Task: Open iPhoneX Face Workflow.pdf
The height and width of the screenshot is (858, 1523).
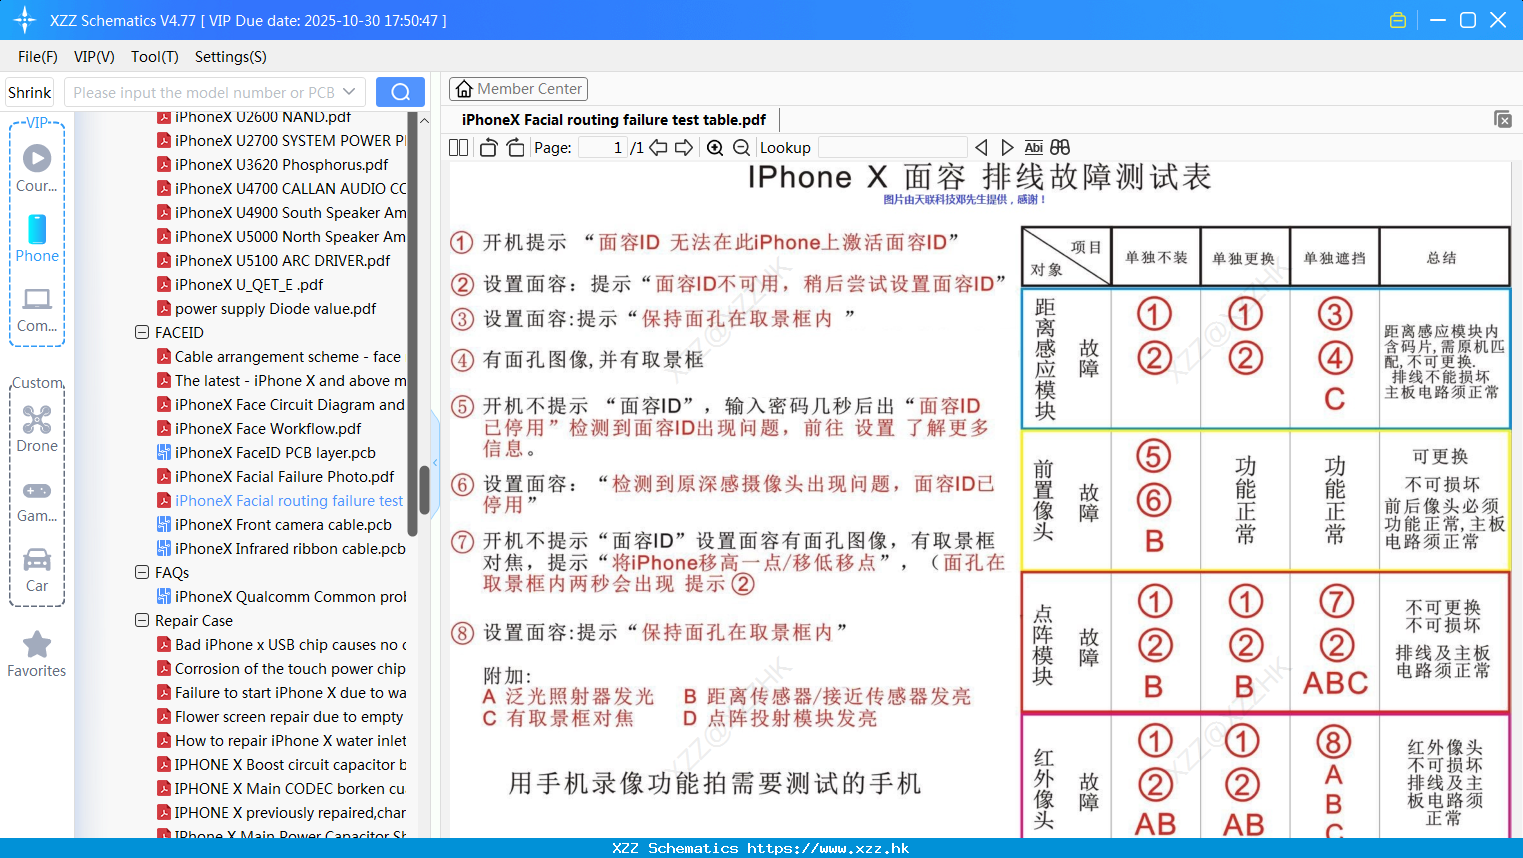Action: [x=259, y=428]
